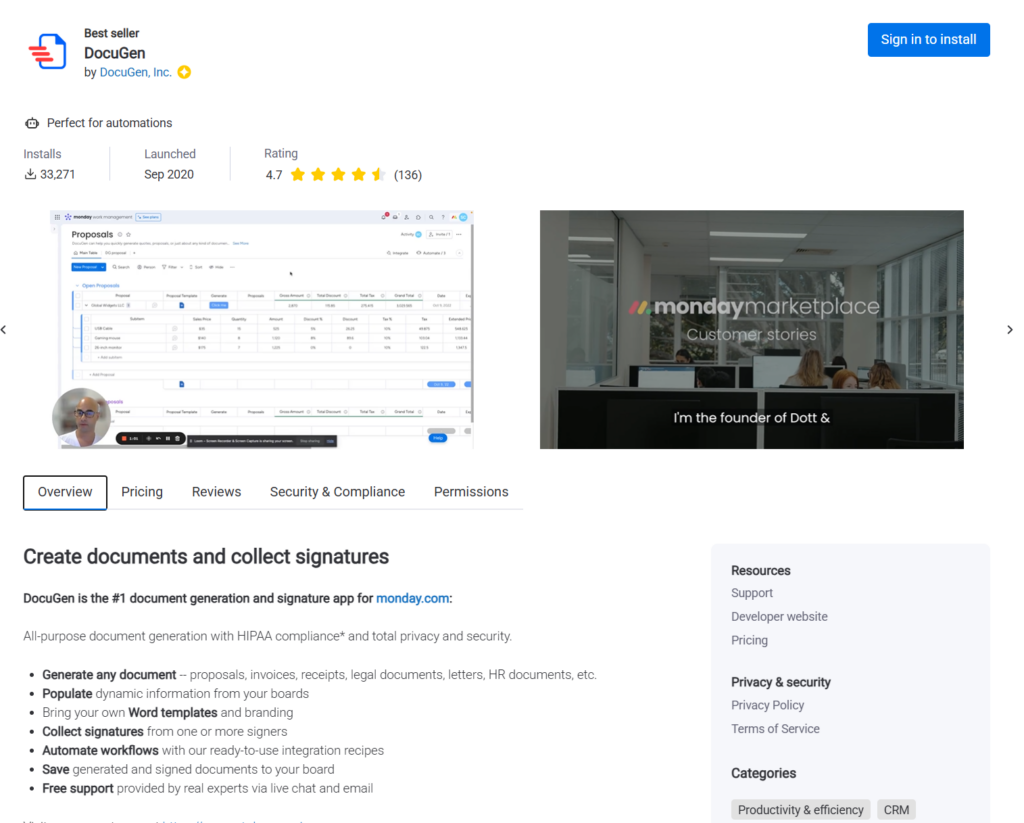Follow the monday.com link in description
Image resolution: width=1024 pixels, height=823 pixels.
[412, 598]
